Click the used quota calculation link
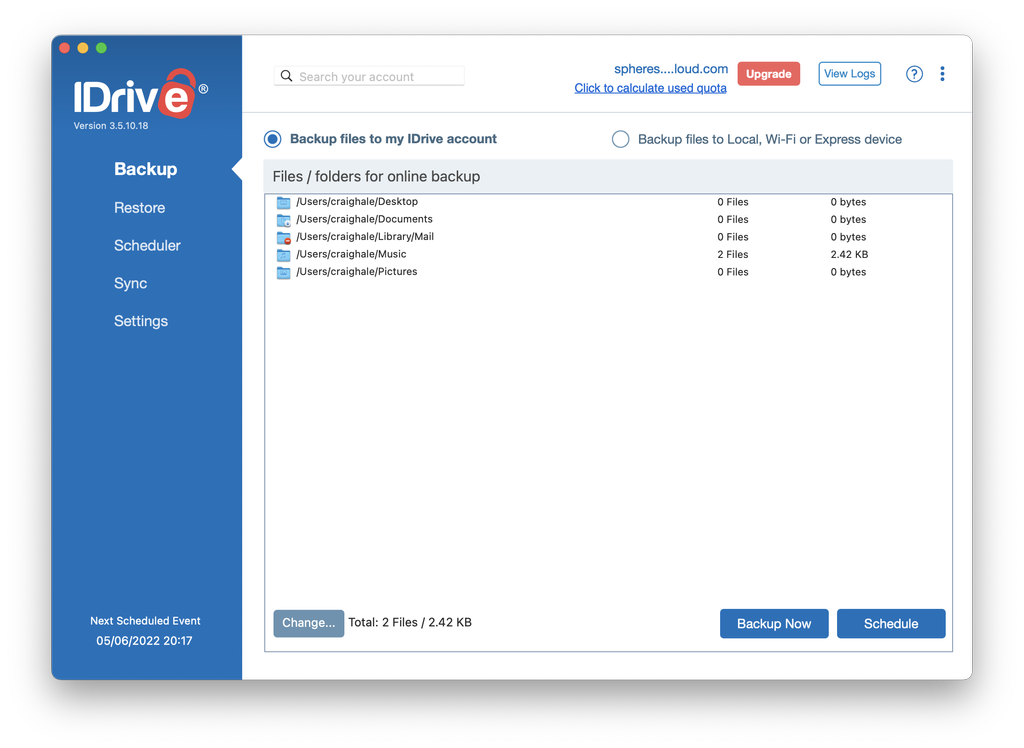Viewport: 1024px width, 748px height. (x=650, y=88)
